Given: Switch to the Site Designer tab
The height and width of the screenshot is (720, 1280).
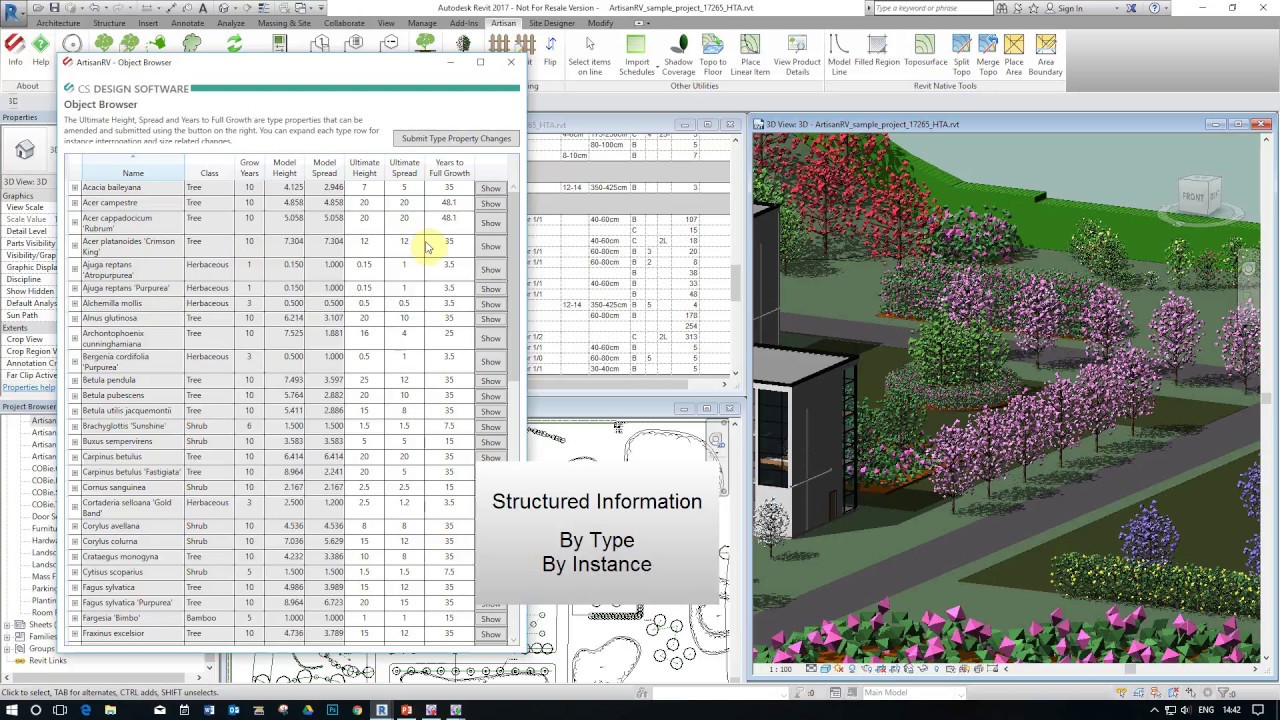Looking at the screenshot, I should 552,23.
